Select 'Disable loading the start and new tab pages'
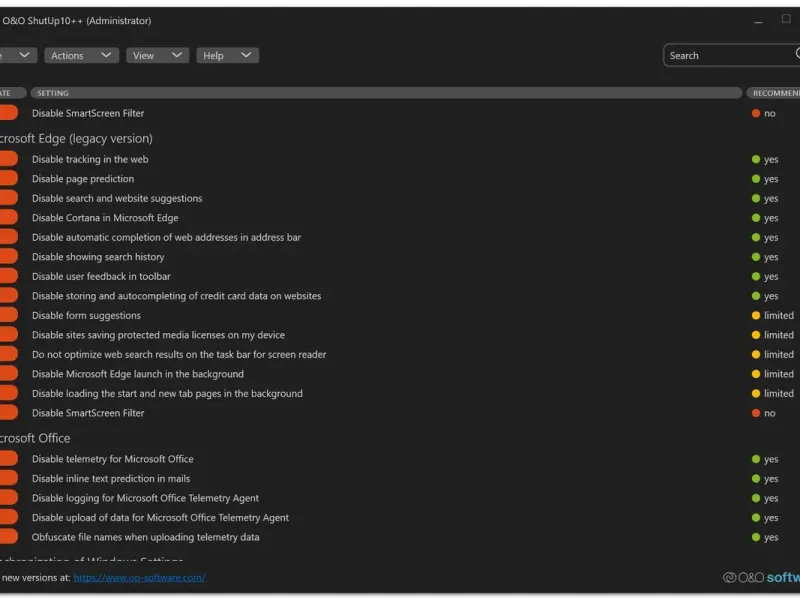800x600 pixels. tap(167, 393)
